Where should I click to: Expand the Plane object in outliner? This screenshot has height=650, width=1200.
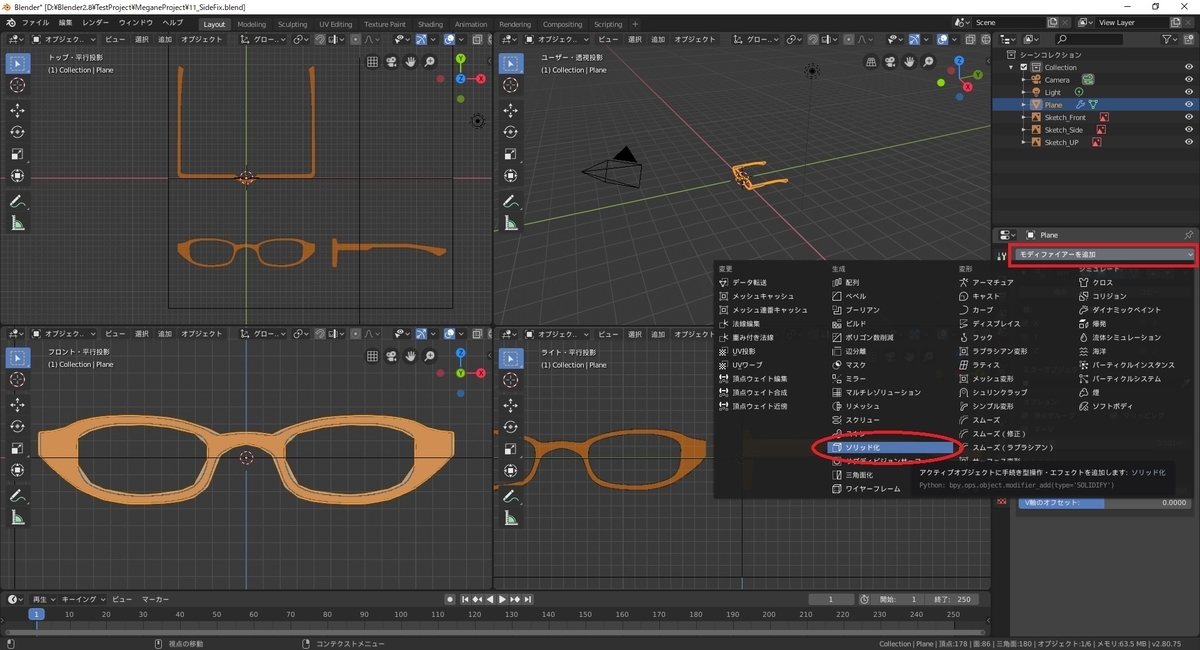pyautogui.click(x=1023, y=105)
